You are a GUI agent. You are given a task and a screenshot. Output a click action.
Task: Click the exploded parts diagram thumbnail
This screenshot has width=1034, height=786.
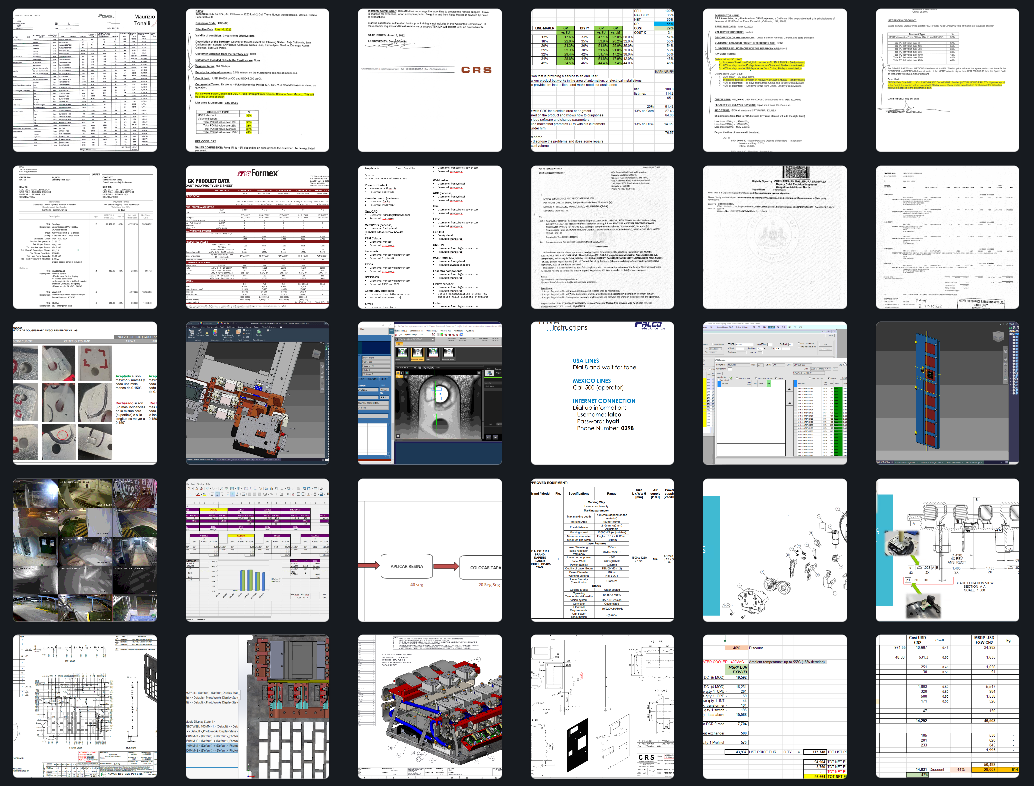(x=775, y=550)
